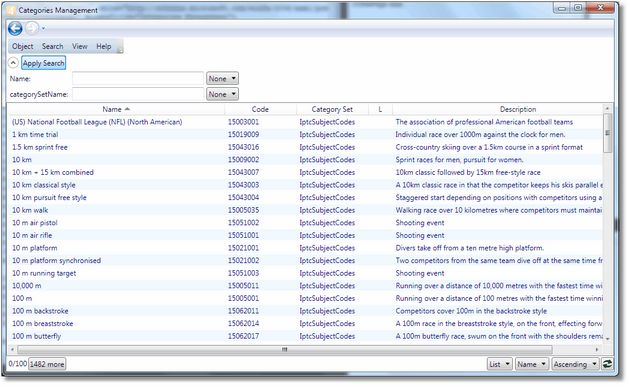
Task: Select the 10 m air pistol row
Action: click(305, 223)
